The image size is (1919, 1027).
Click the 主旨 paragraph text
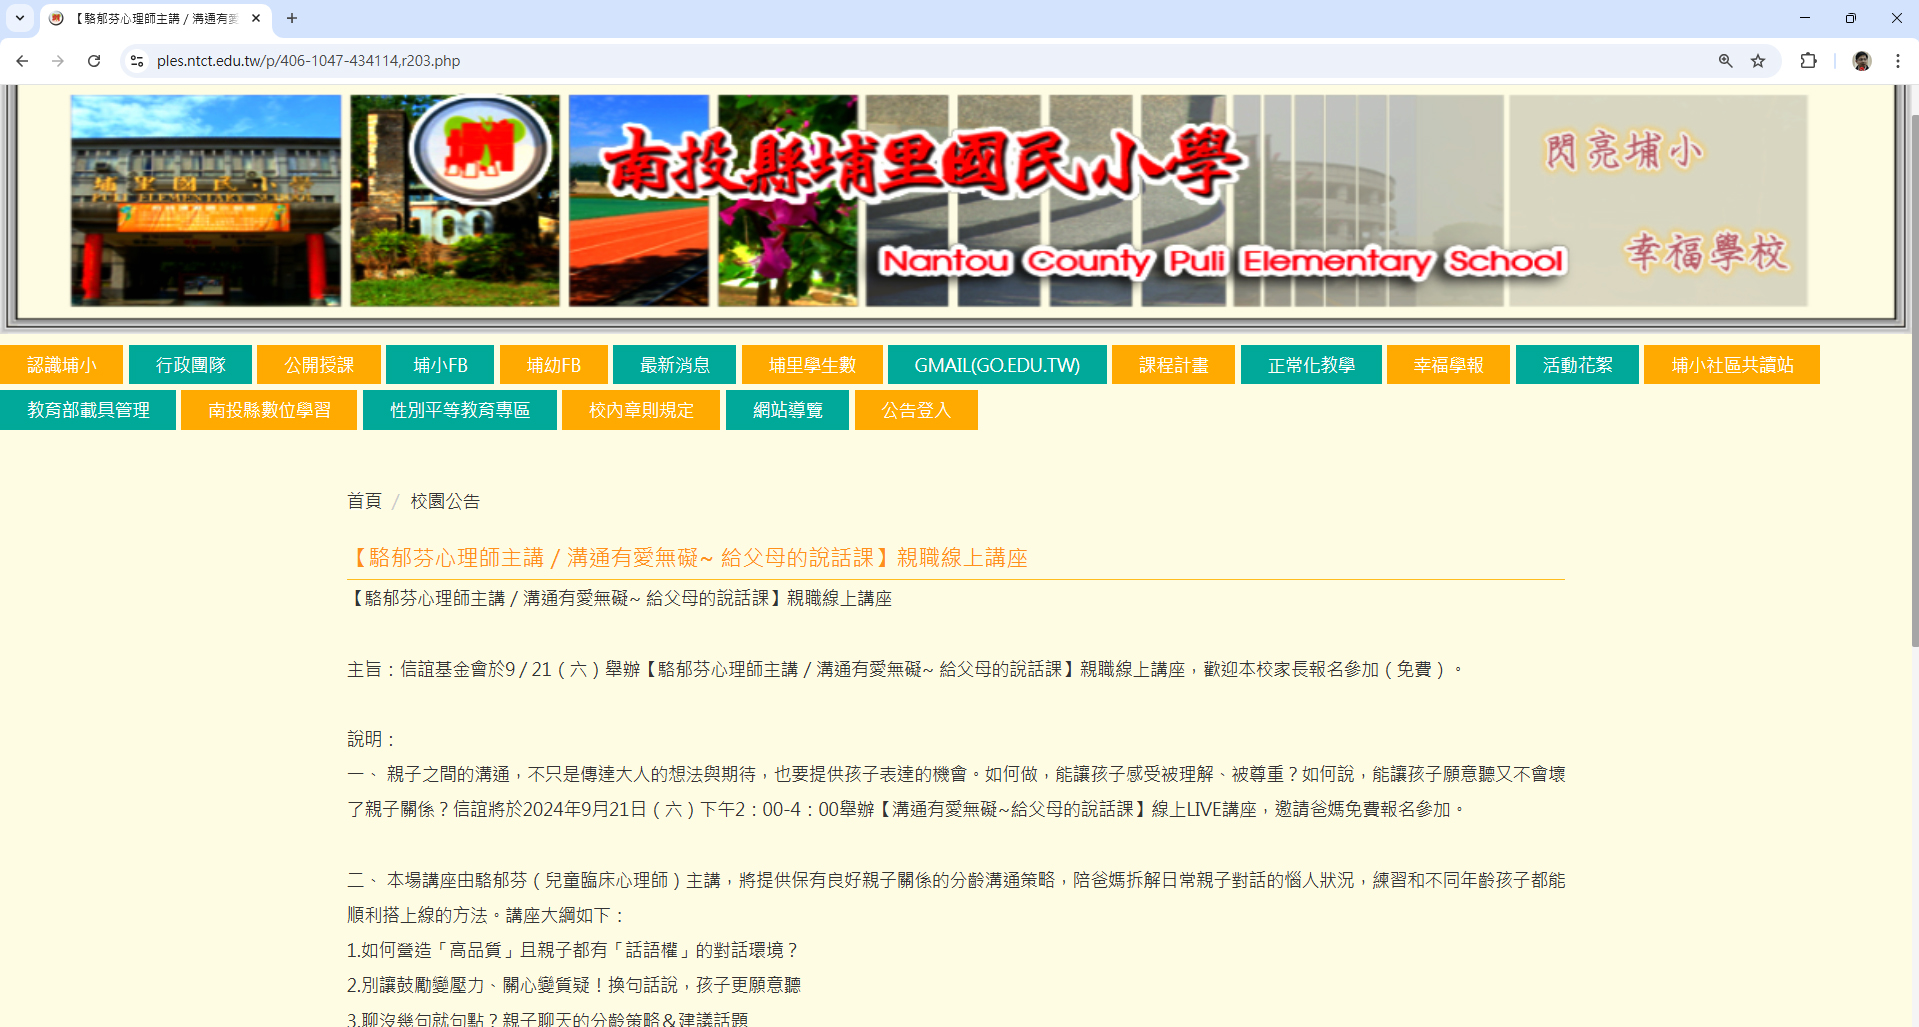point(905,669)
